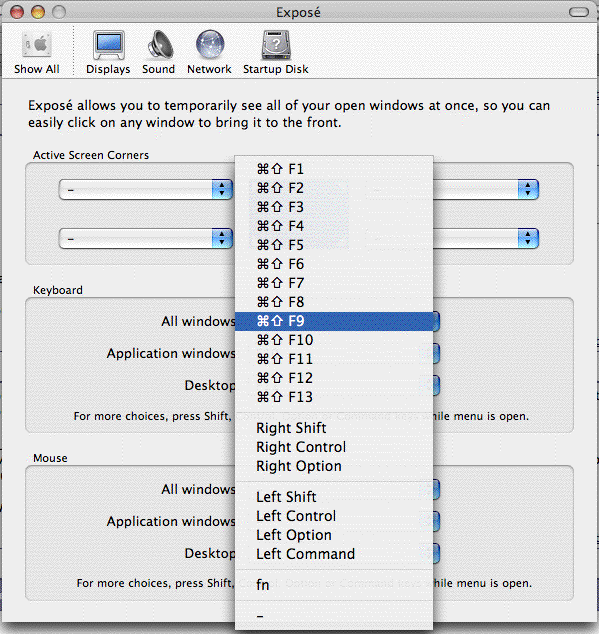Select Left Shift menu item

334,497
